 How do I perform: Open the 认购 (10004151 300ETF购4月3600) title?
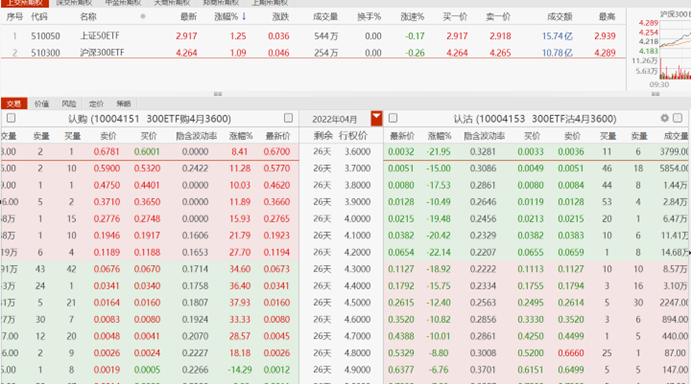[149, 119]
